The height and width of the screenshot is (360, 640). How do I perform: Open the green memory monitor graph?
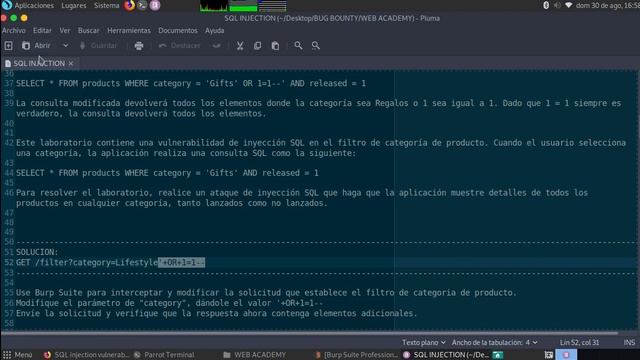click(x=243, y=6)
